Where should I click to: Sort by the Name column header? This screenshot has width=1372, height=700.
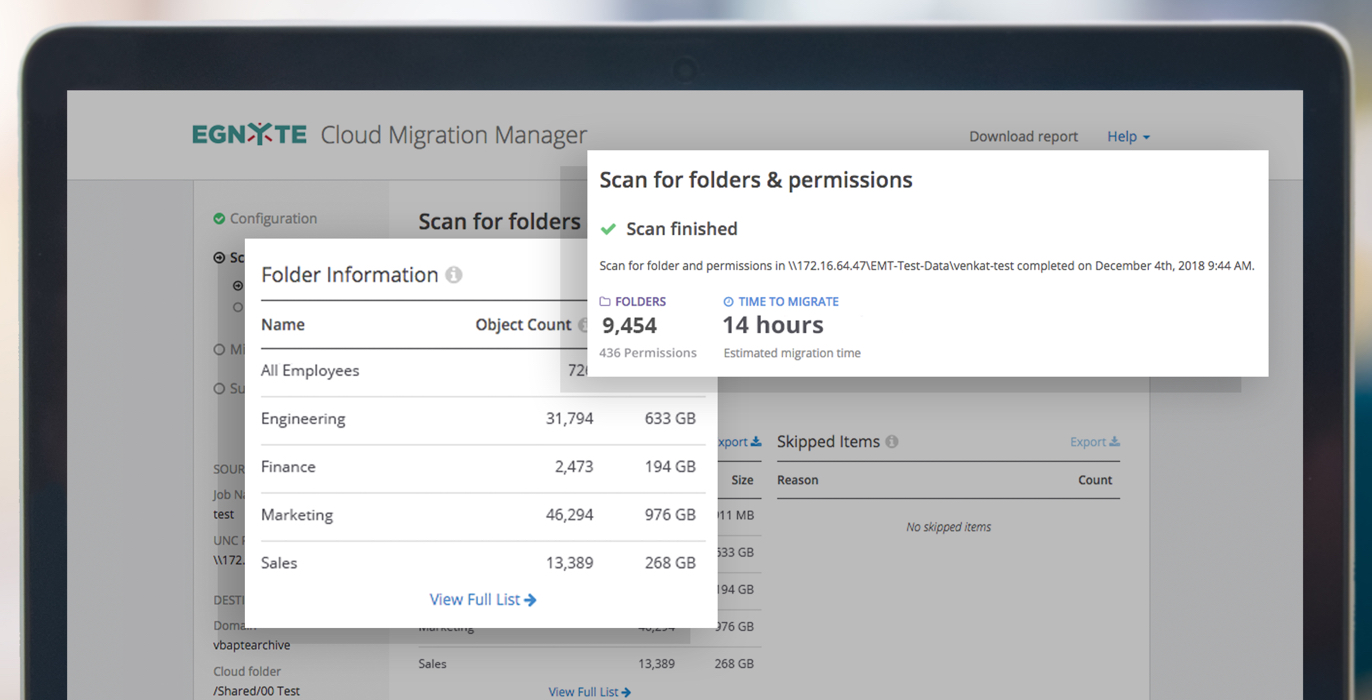pos(283,325)
